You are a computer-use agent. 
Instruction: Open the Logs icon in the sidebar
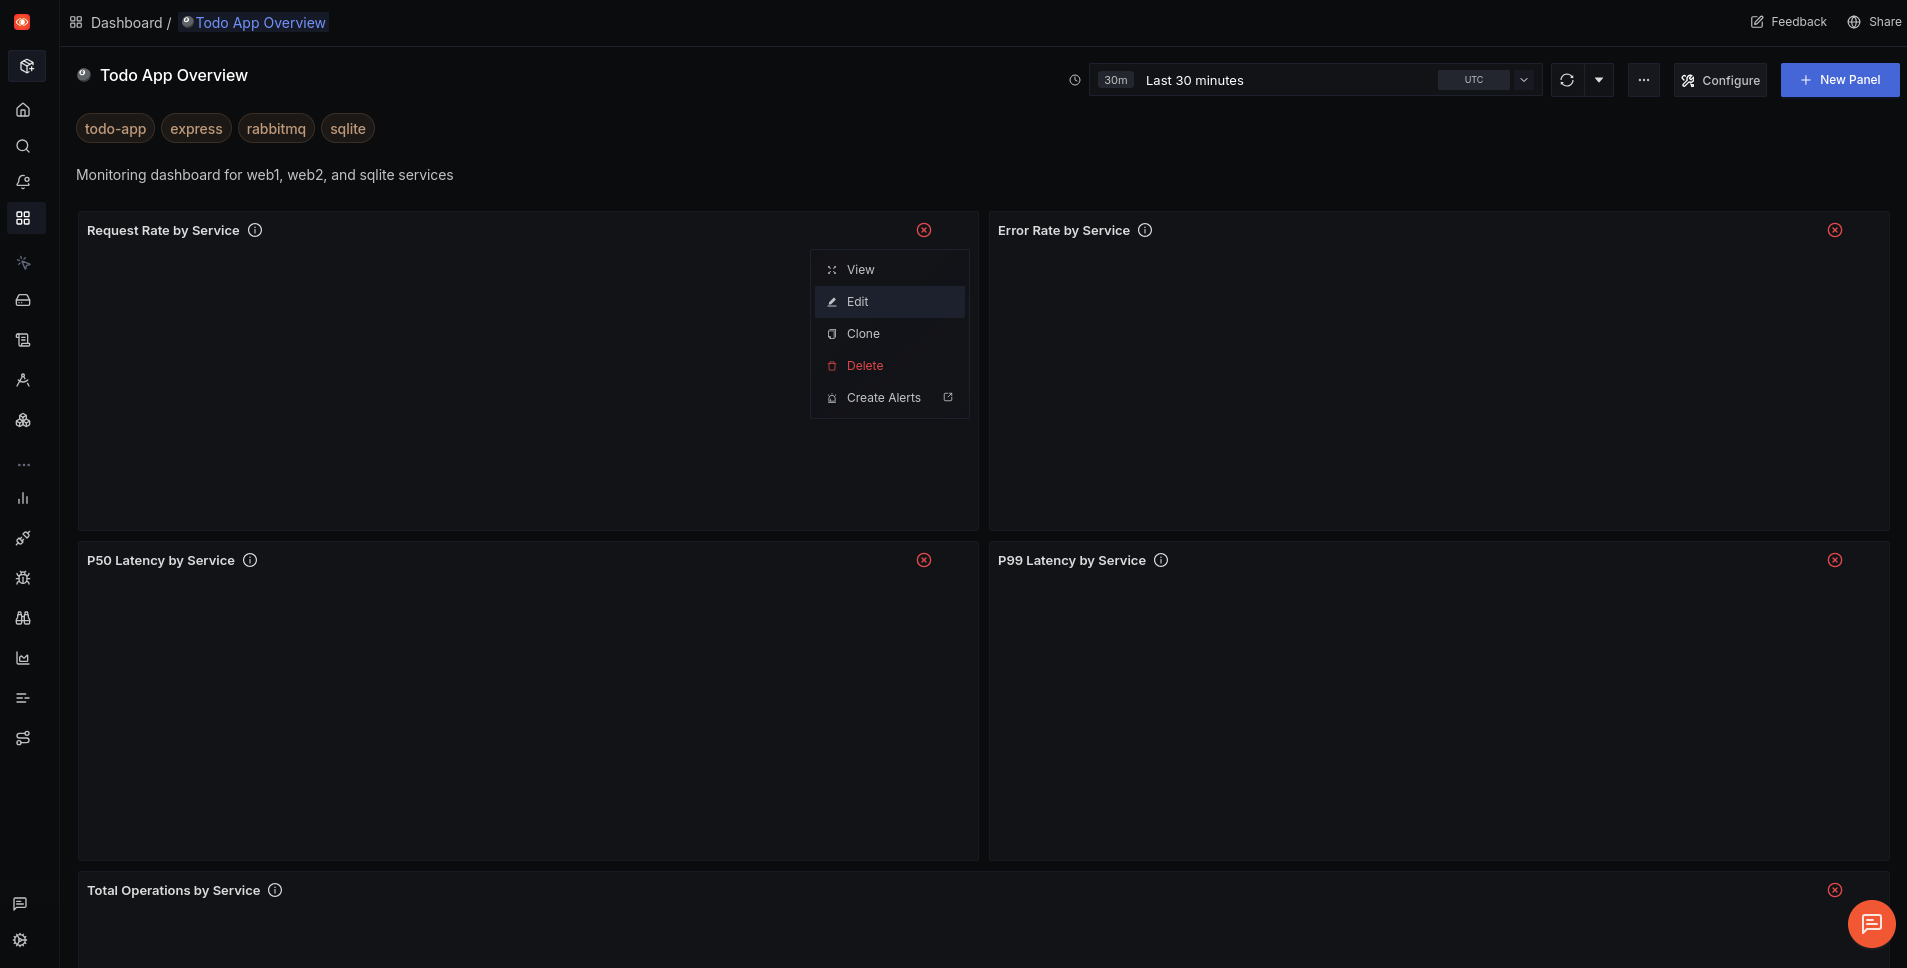(x=22, y=339)
